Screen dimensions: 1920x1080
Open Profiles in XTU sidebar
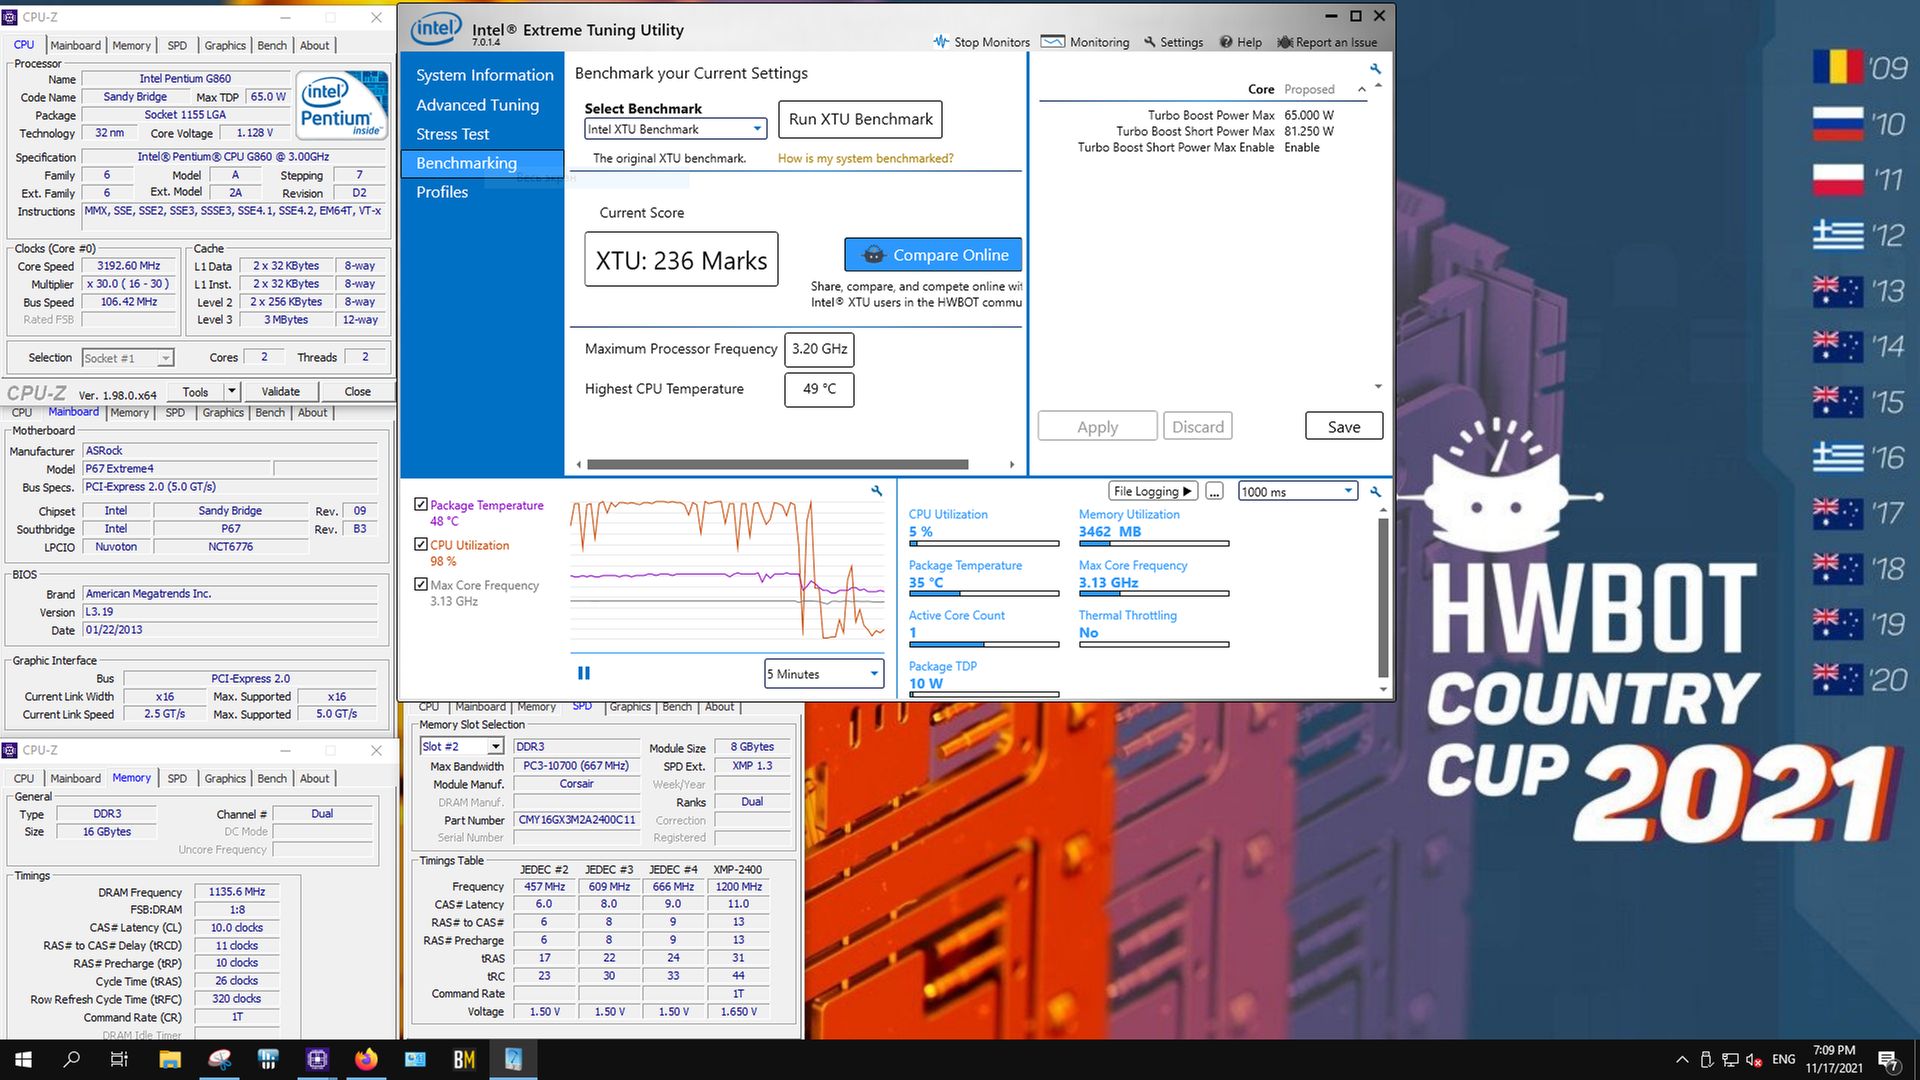pos(442,192)
